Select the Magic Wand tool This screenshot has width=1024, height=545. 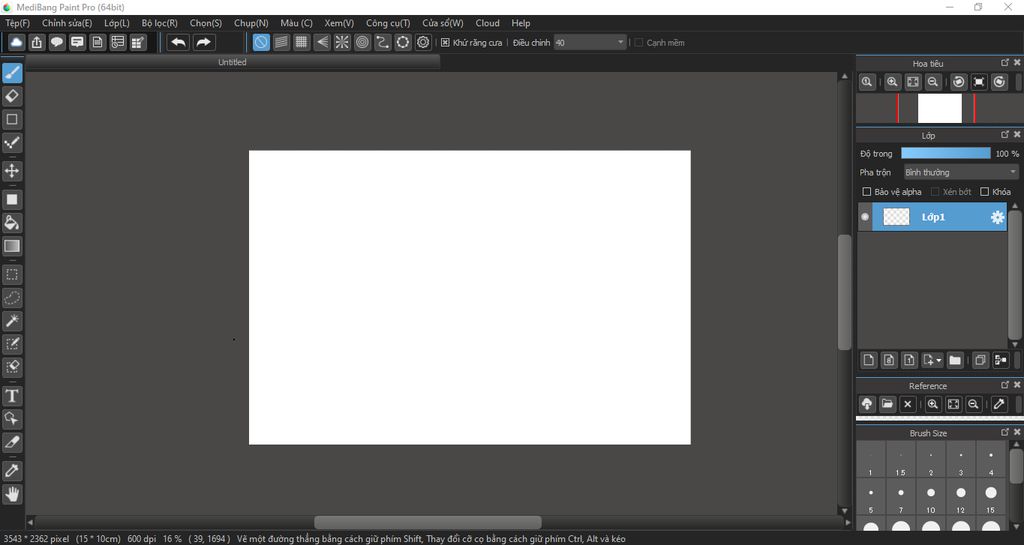pyautogui.click(x=12, y=320)
